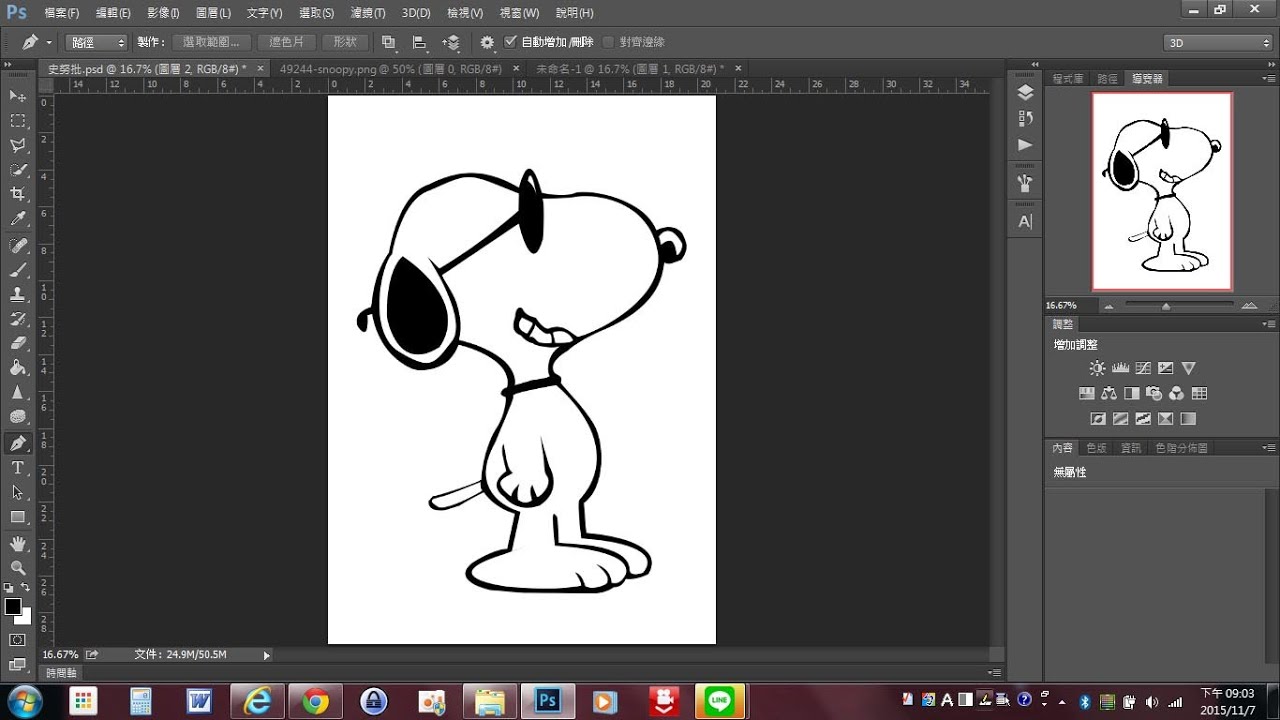
Task: Select the Rectangular Marquee tool
Action: tap(18, 121)
